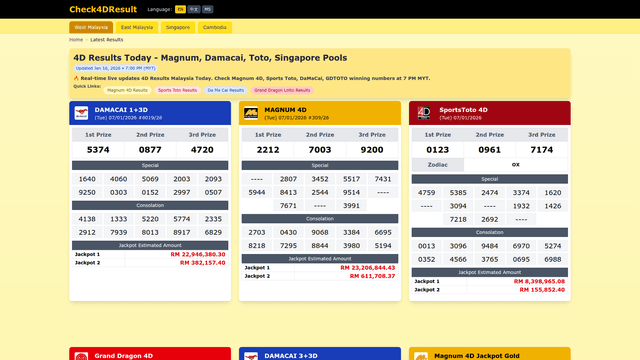Click the Magnum 4D logo icon
Screen dimensions: 640x360
pos(251,113)
